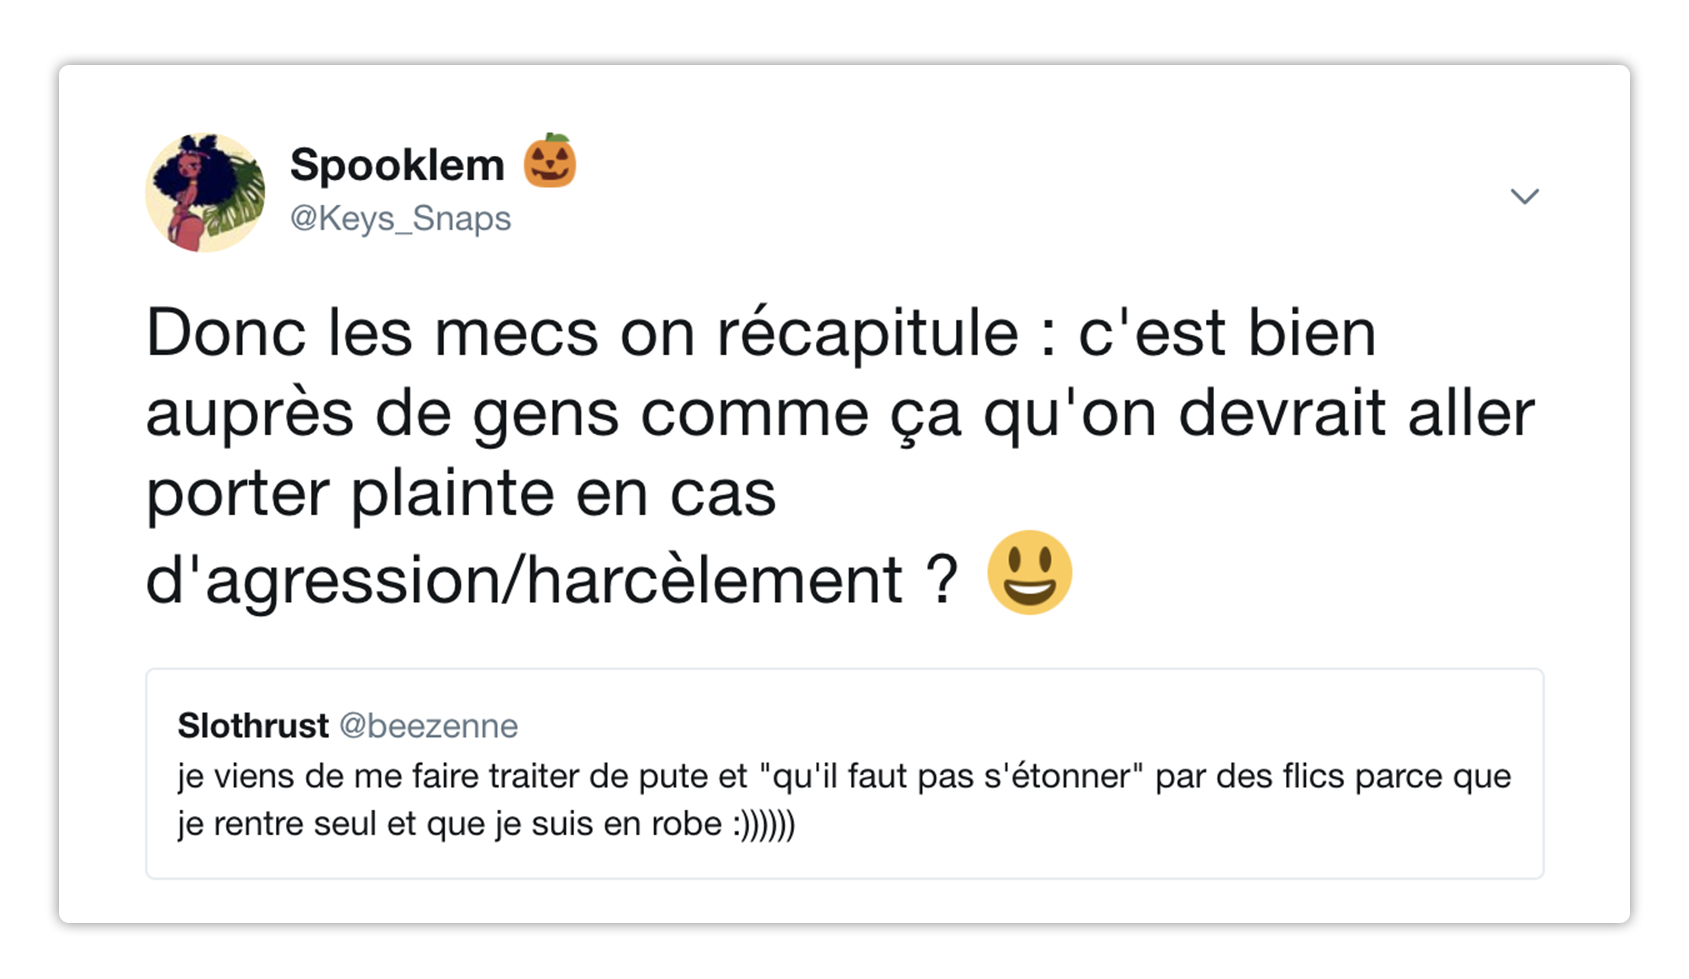This screenshot has width=1689, height=979.
Task: Click the pumpkin emoji beside Spooklem
Action: (550, 162)
